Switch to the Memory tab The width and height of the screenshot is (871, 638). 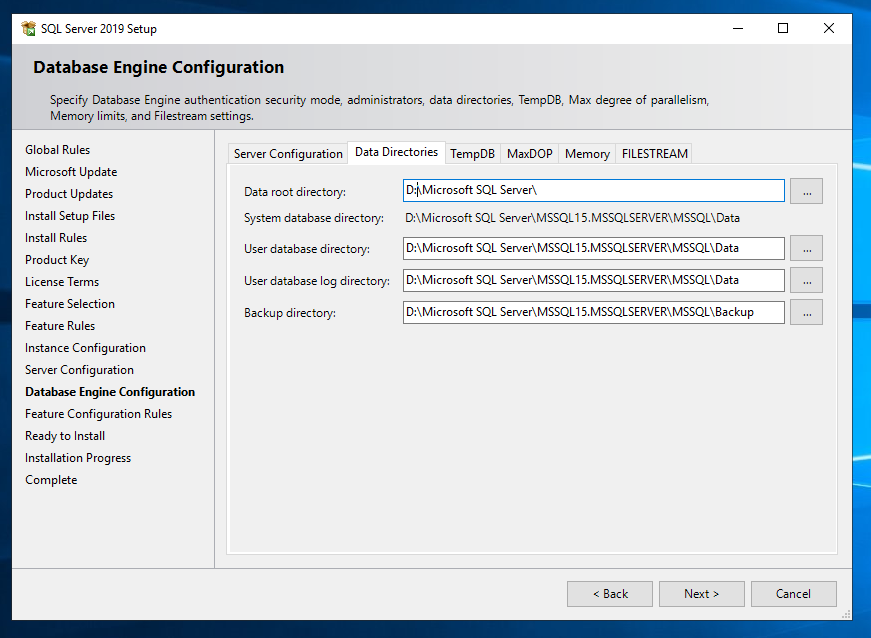pos(587,154)
